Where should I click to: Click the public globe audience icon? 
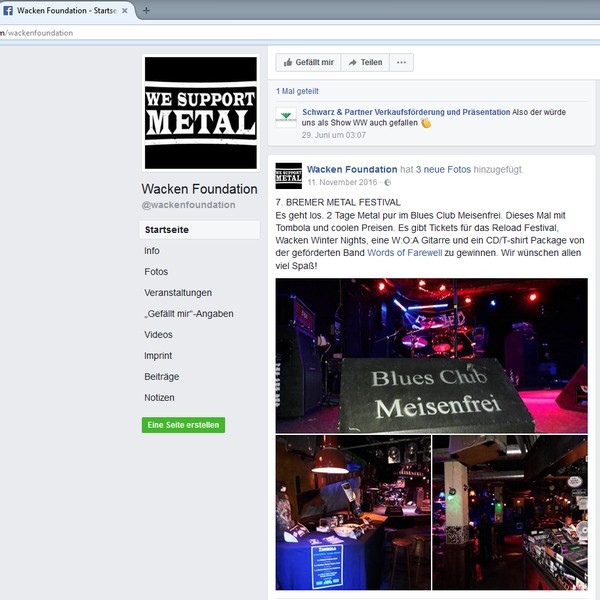click(388, 183)
